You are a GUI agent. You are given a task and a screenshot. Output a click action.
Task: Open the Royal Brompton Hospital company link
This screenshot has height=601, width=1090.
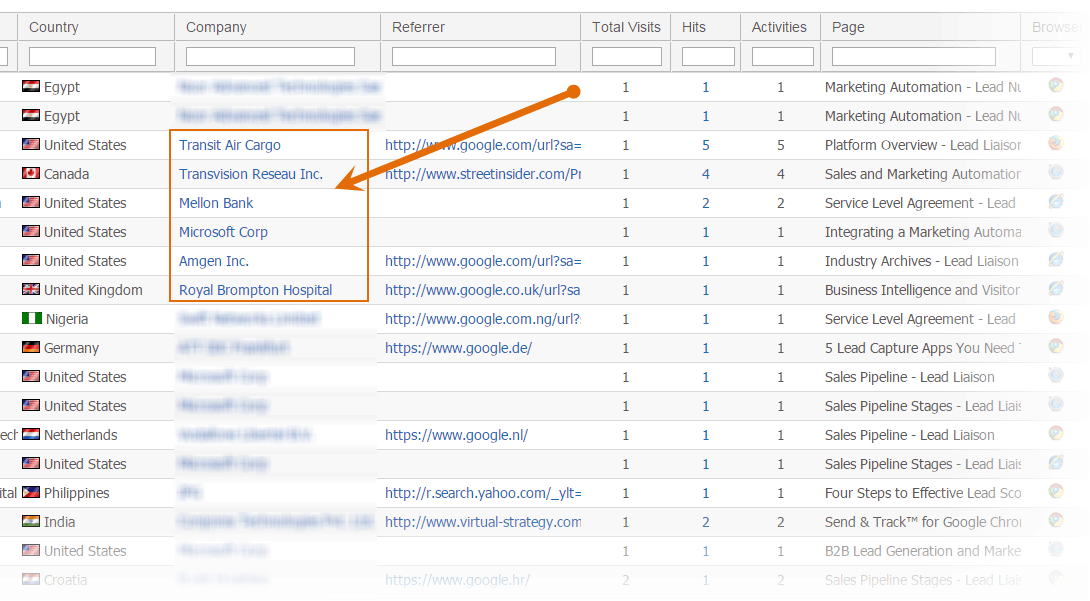[256, 290]
